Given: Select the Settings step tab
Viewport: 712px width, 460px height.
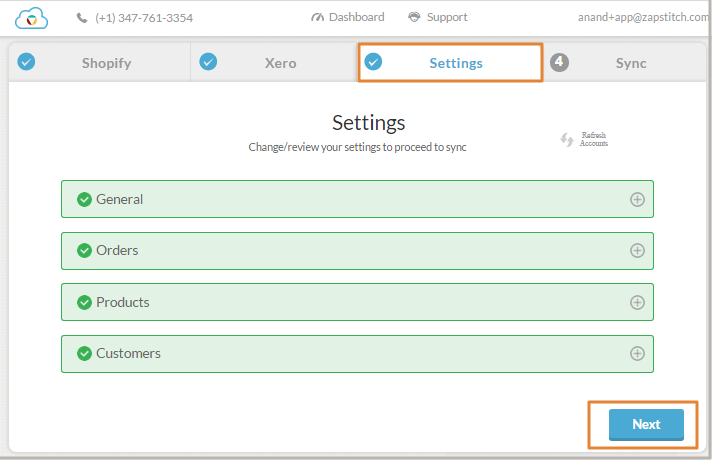Looking at the screenshot, I should tap(450, 63).
